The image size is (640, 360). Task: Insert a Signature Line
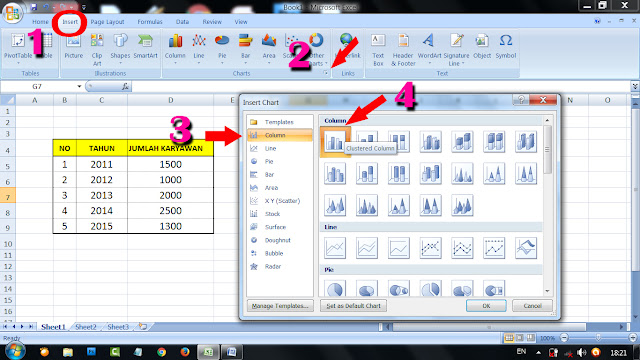456,49
